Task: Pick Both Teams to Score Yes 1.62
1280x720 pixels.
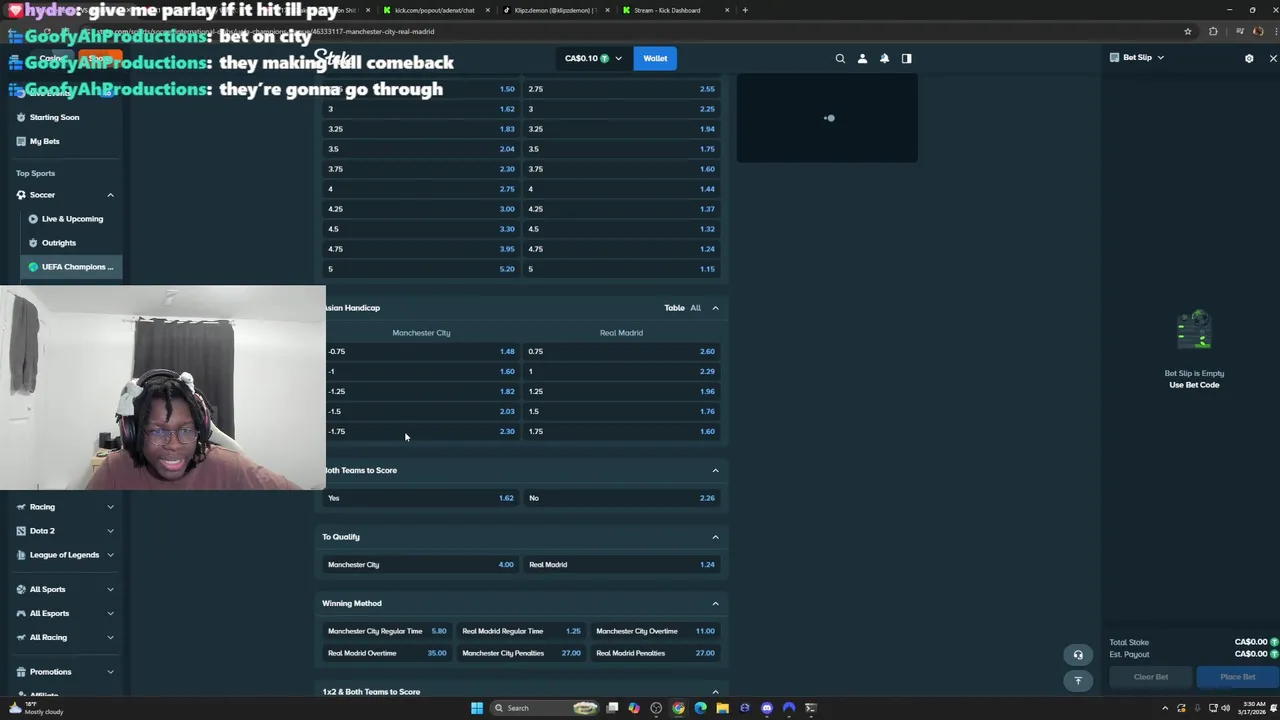Action: 421,498
